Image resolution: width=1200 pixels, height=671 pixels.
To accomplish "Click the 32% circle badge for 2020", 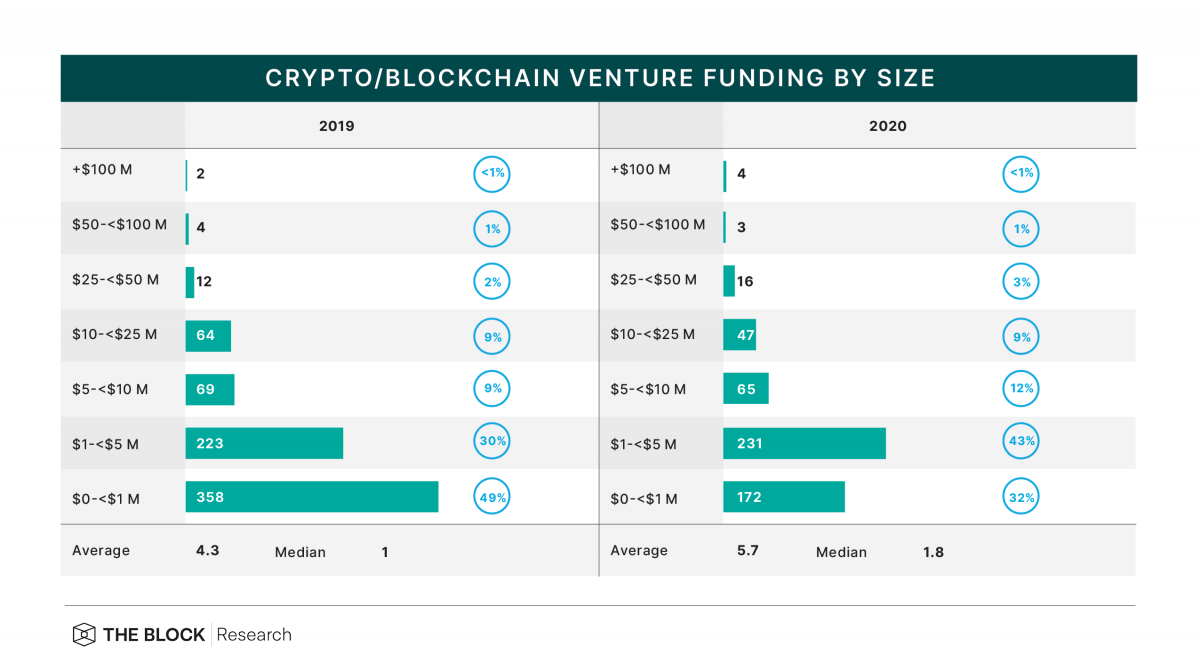I will 1021,497.
